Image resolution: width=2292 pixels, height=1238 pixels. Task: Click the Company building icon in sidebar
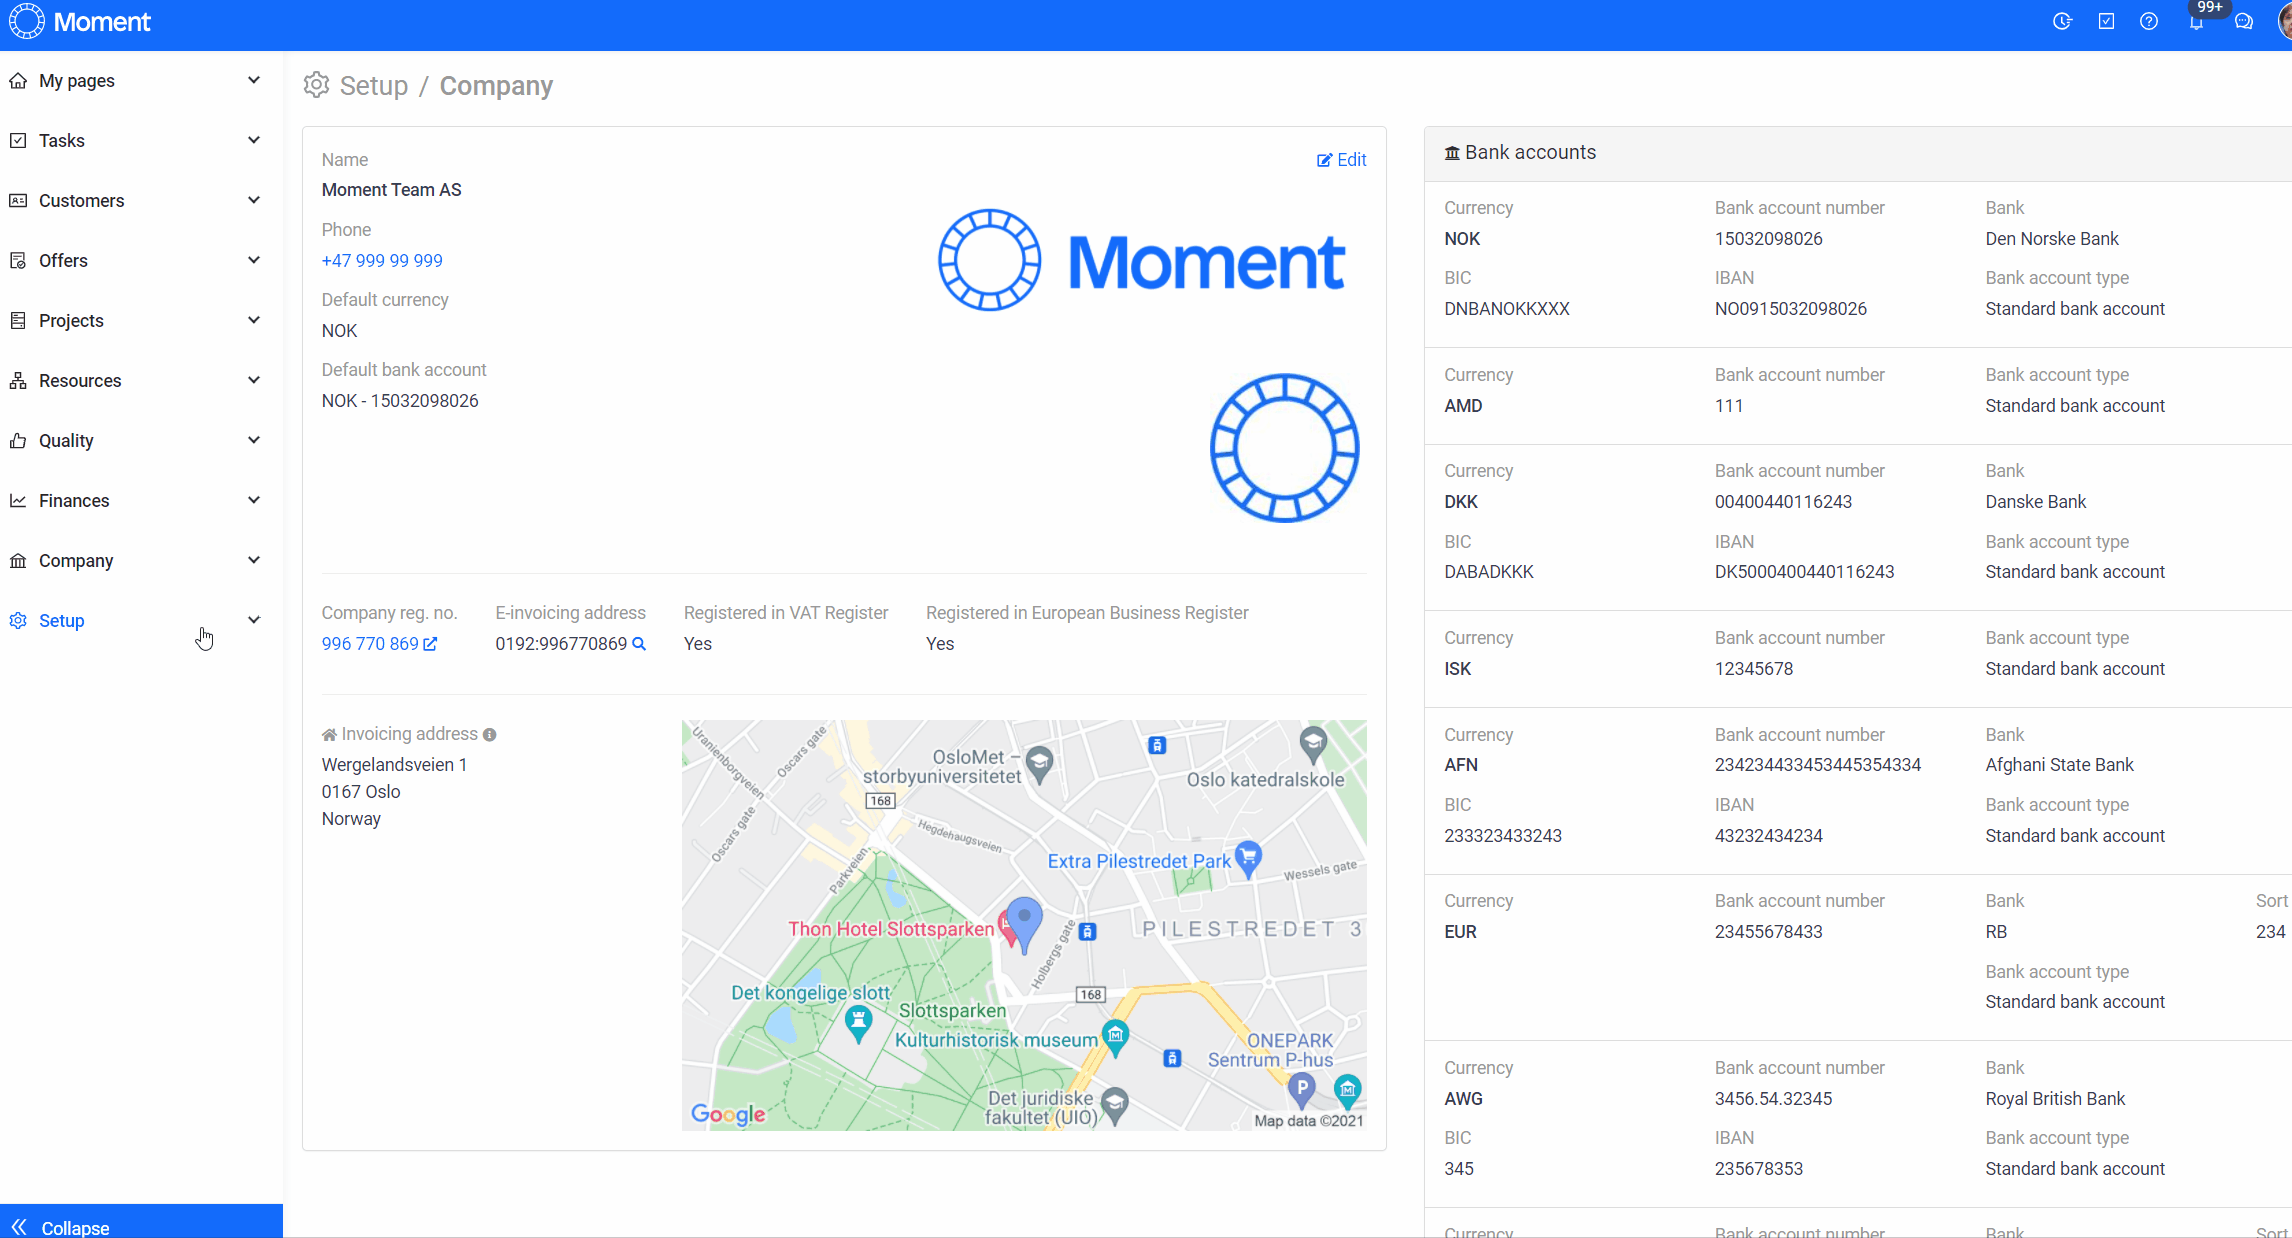pos(18,561)
